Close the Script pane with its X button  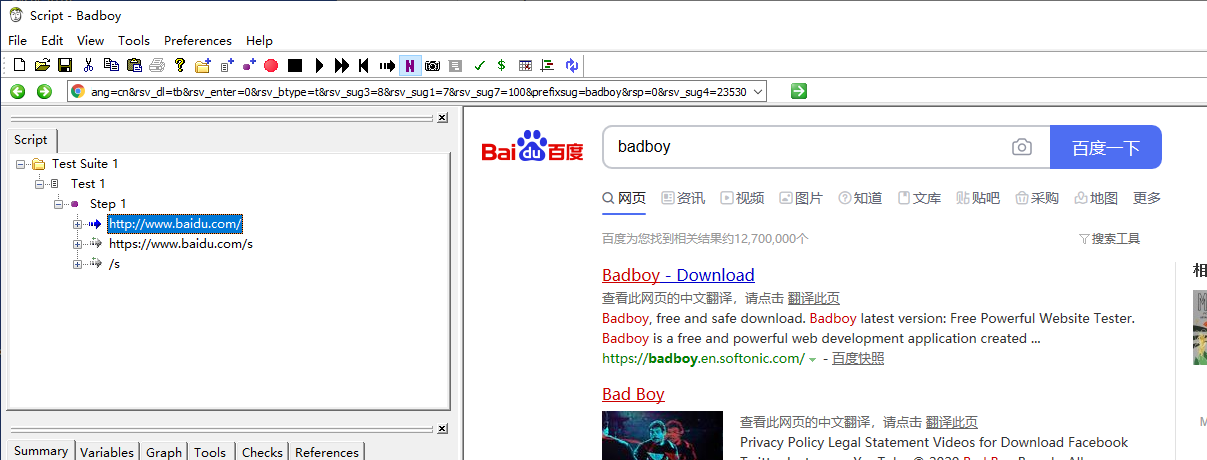coord(442,118)
